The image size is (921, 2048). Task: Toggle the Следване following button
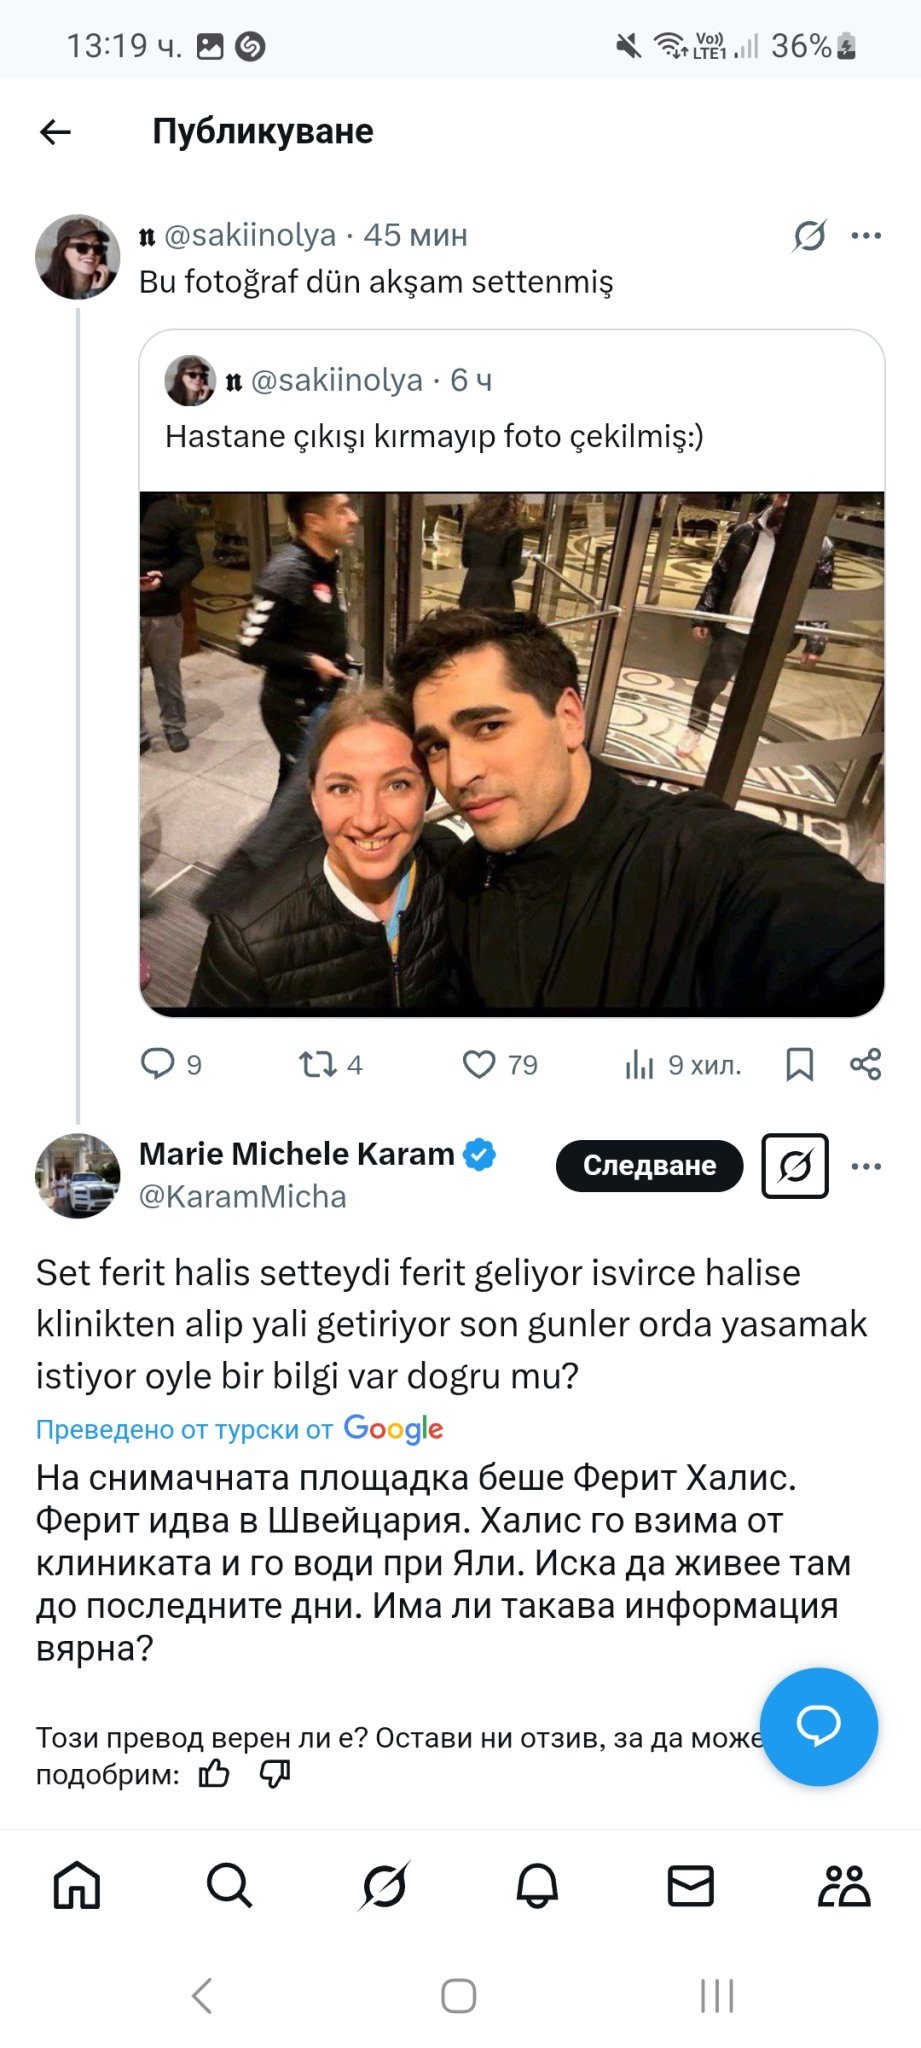click(649, 1166)
